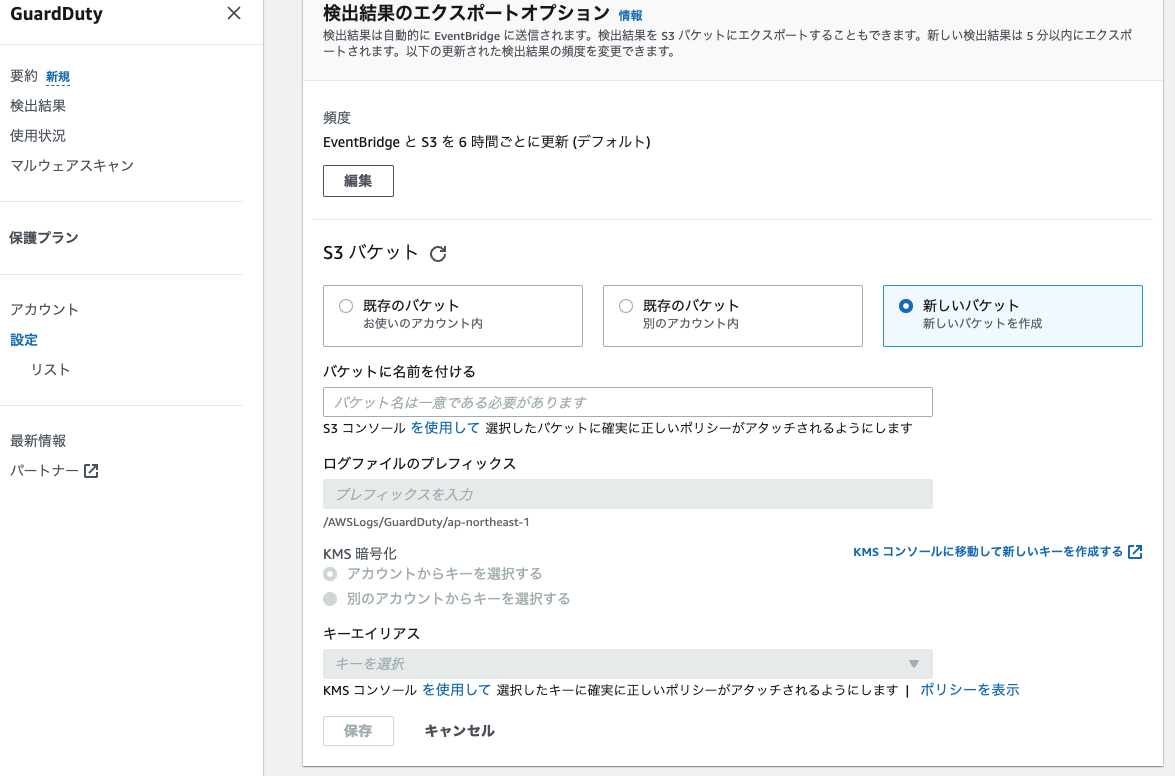
Task: Choose 別のアカウントからキーを選択する radio
Action: click(x=330, y=598)
